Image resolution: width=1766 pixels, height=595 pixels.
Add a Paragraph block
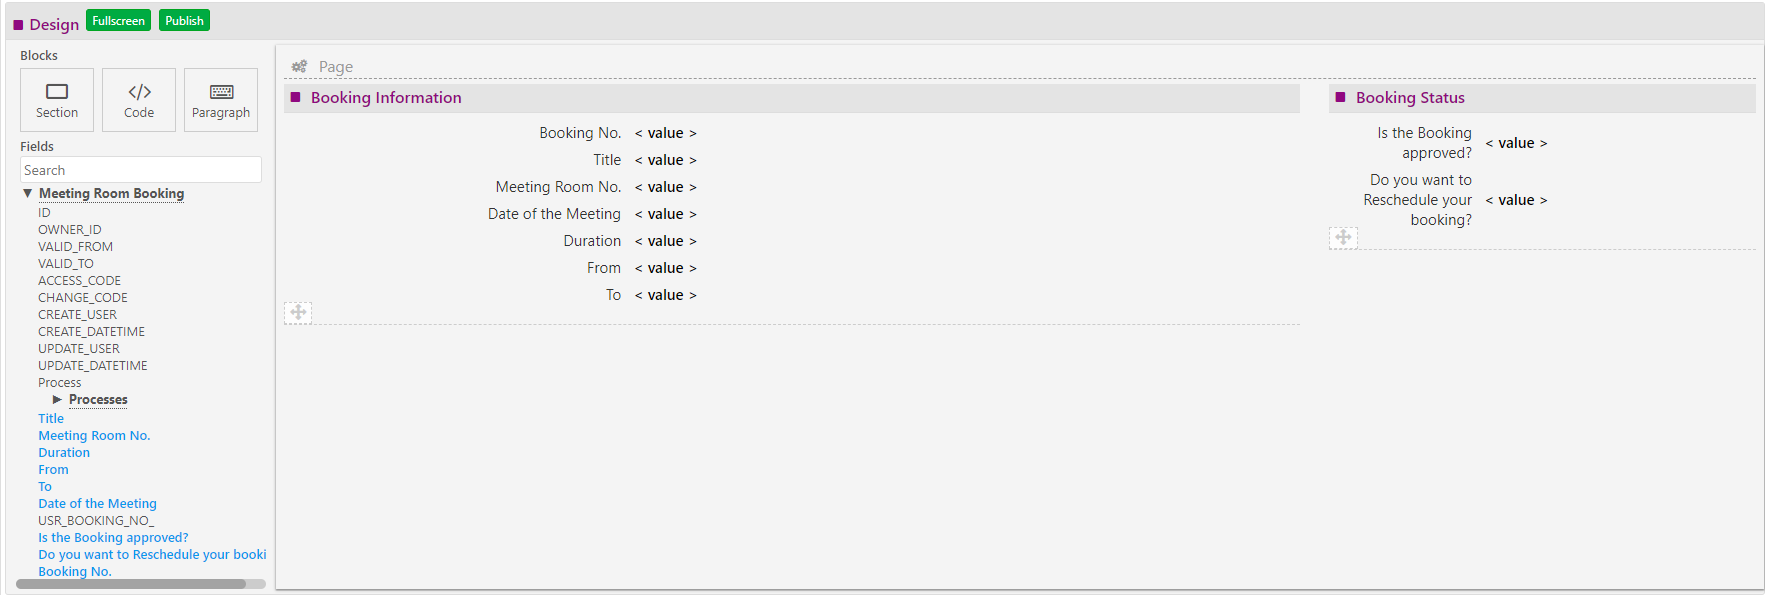(x=220, y=99)
